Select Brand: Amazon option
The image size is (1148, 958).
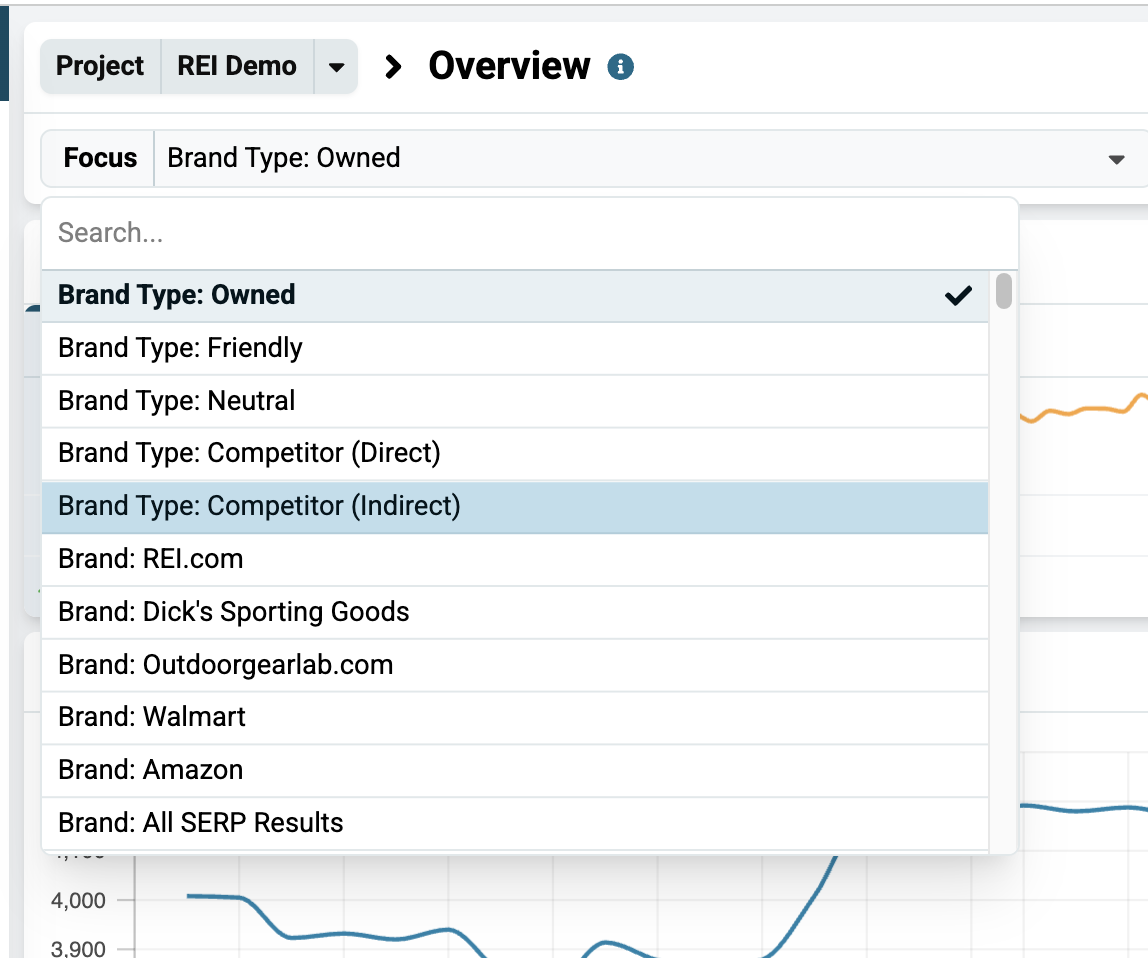(515, 770)
